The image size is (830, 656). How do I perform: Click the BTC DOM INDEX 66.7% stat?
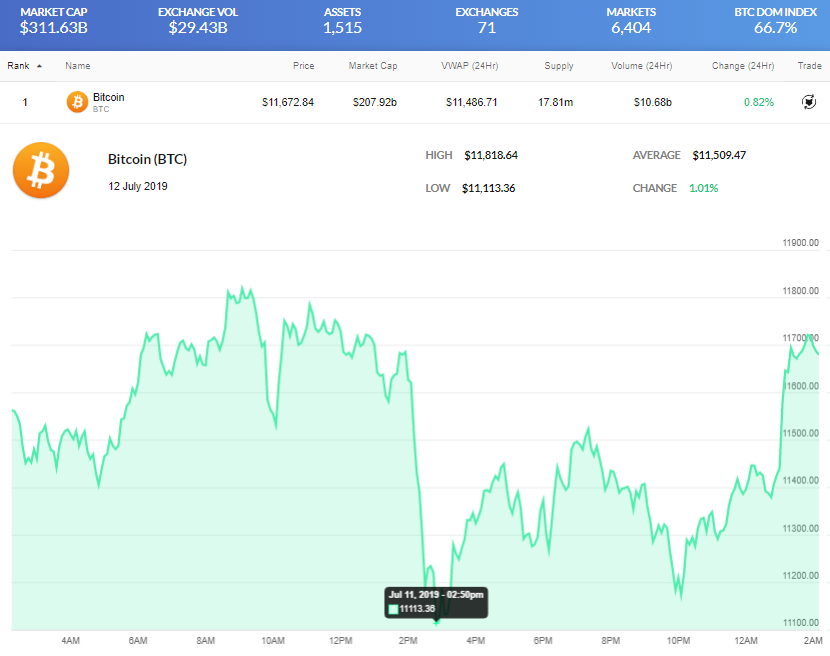(775, 21)
